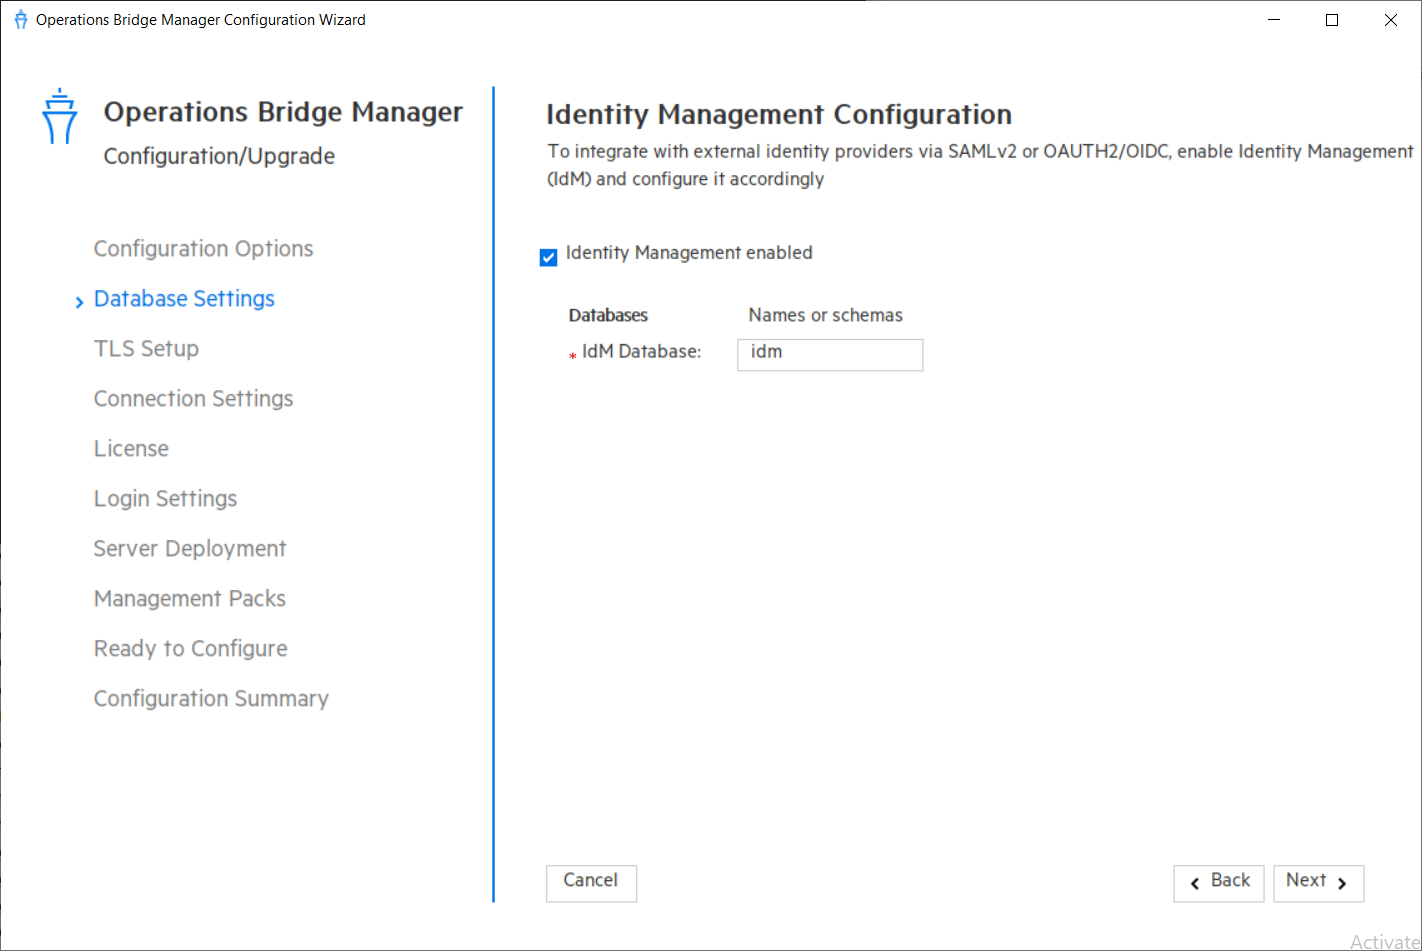Open Connection Settings step

193,398
